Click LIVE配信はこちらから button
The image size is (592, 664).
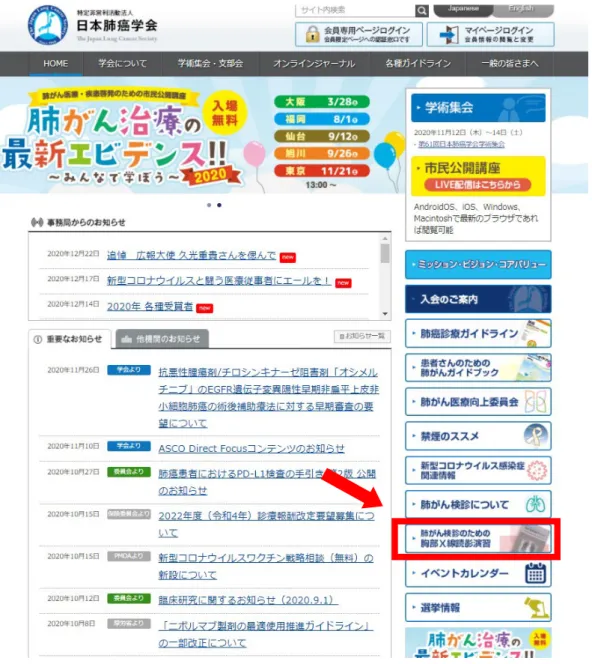coord(477,185)
